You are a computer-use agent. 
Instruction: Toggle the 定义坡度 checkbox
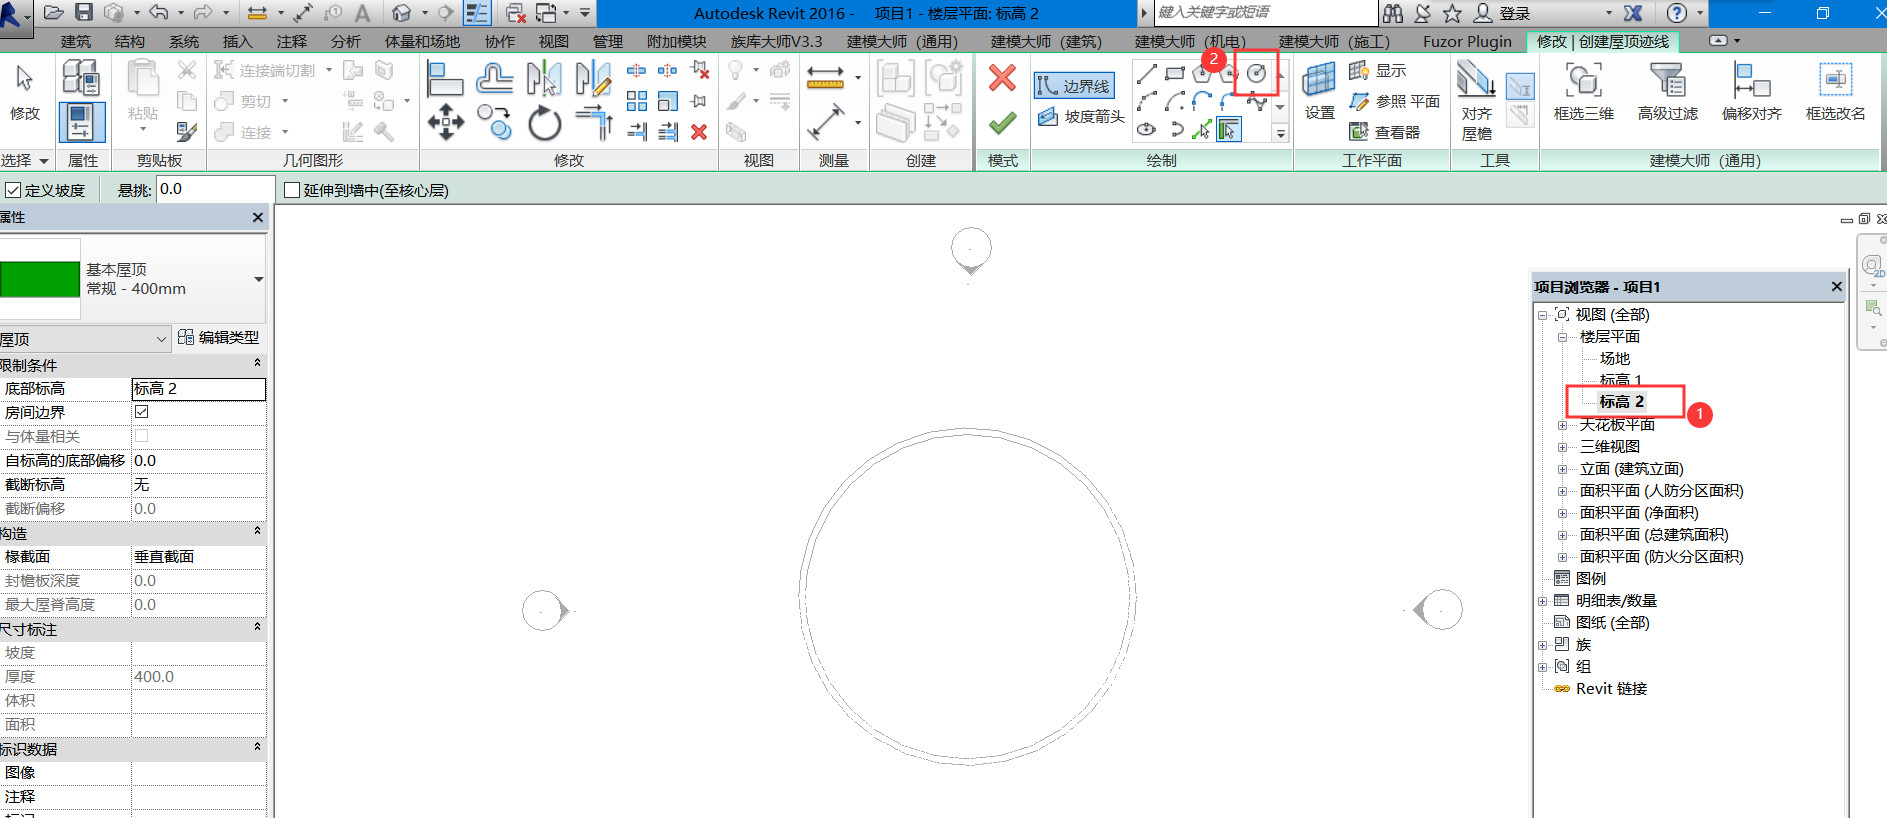coord(13,190)
